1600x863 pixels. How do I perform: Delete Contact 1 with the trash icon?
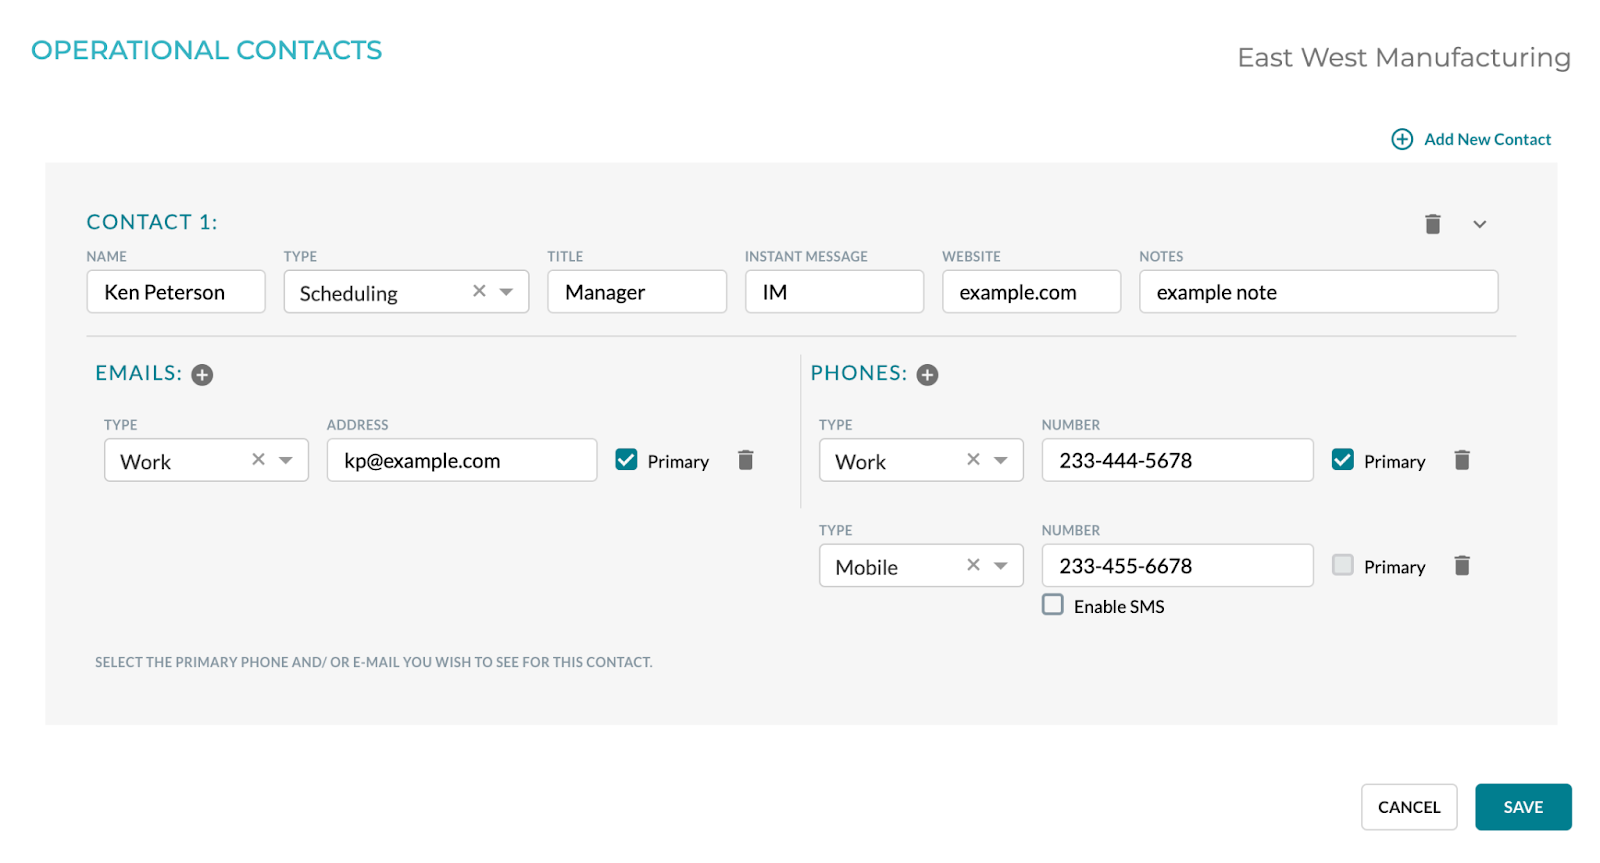point(1432,224)
